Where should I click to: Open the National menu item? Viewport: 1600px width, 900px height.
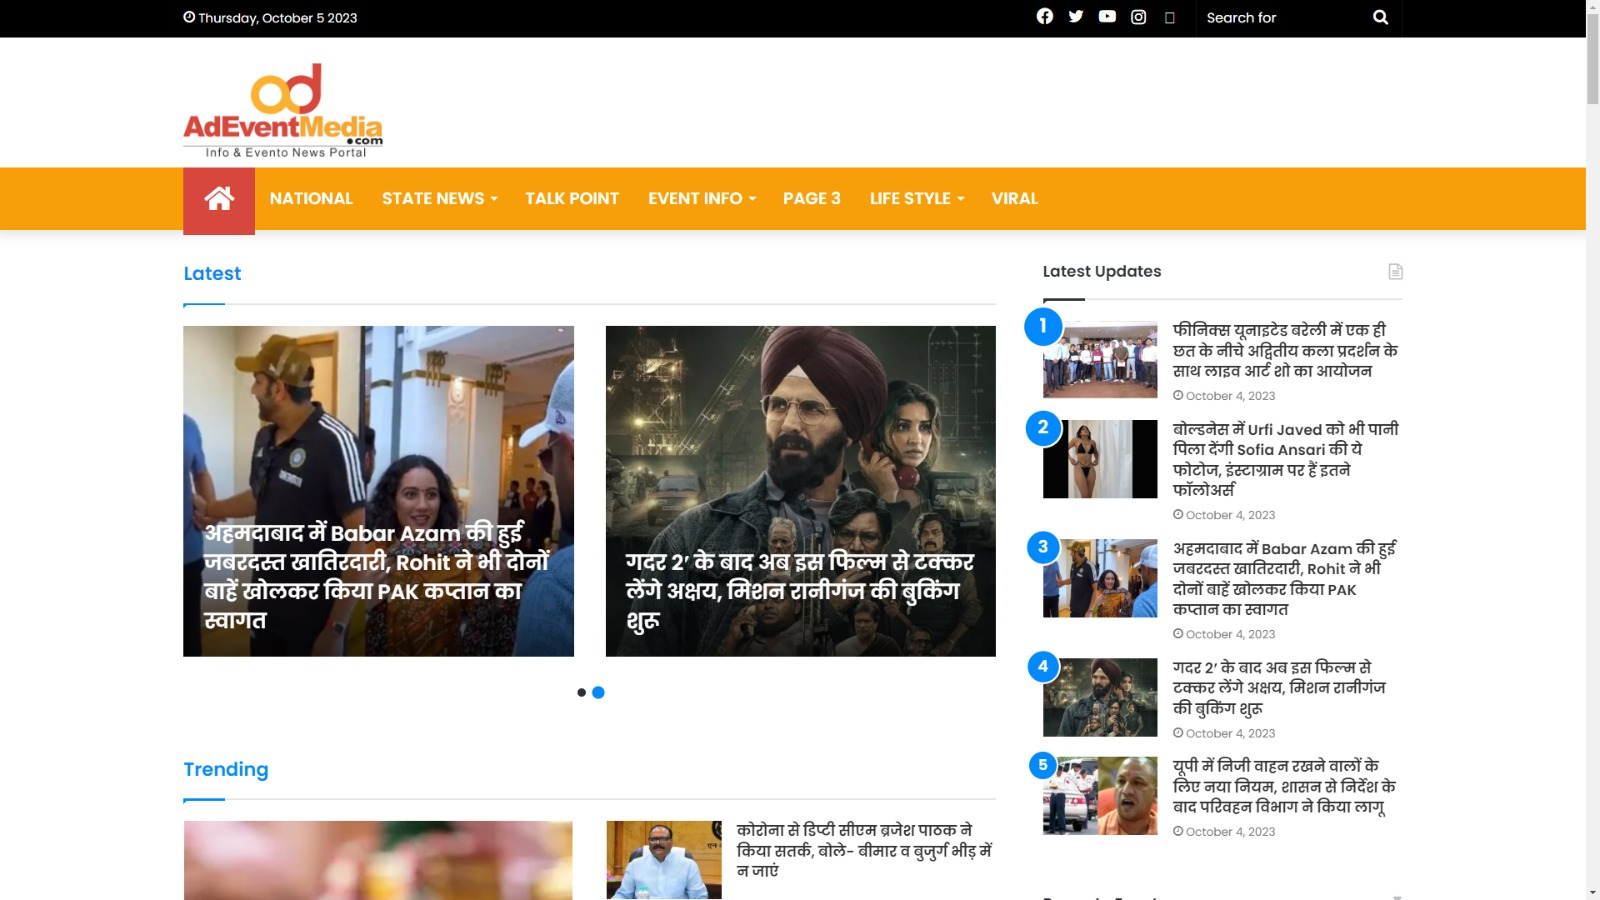click(x=311, y=199)
